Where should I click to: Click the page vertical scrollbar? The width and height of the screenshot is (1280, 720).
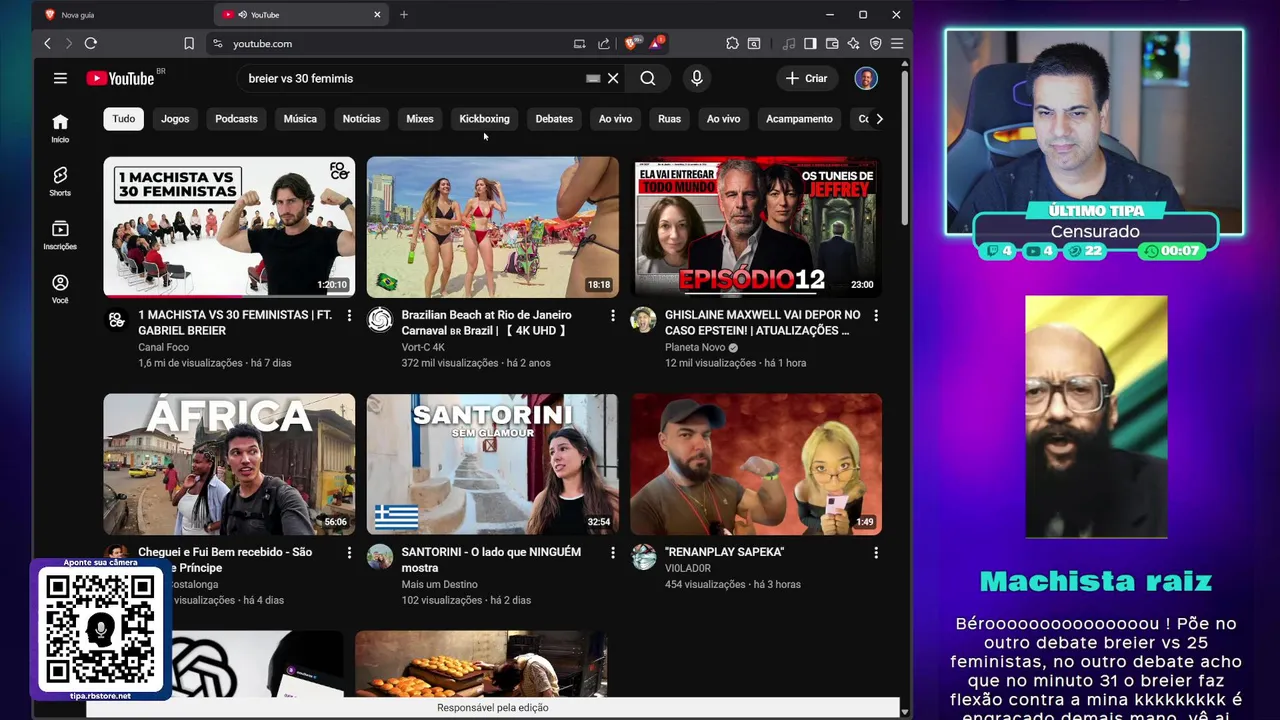(905, 147)
